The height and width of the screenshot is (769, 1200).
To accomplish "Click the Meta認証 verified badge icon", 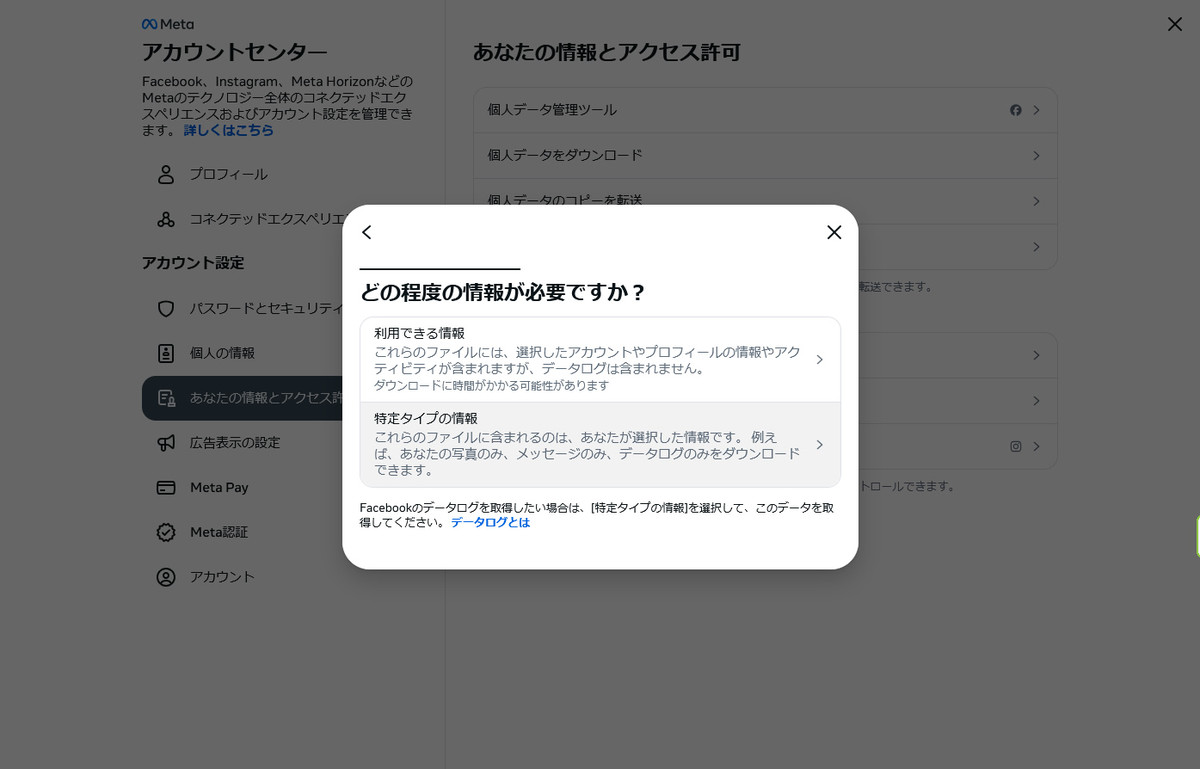I will coord(166,532).
